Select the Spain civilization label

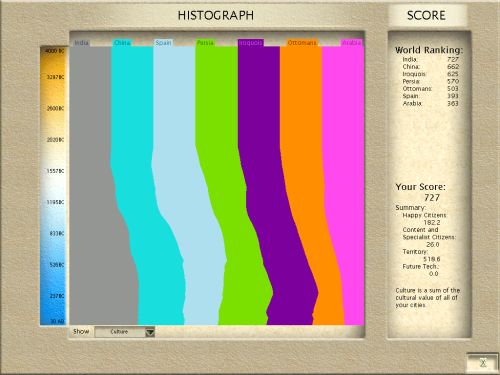pyautogui.click(x=163, y=43)
